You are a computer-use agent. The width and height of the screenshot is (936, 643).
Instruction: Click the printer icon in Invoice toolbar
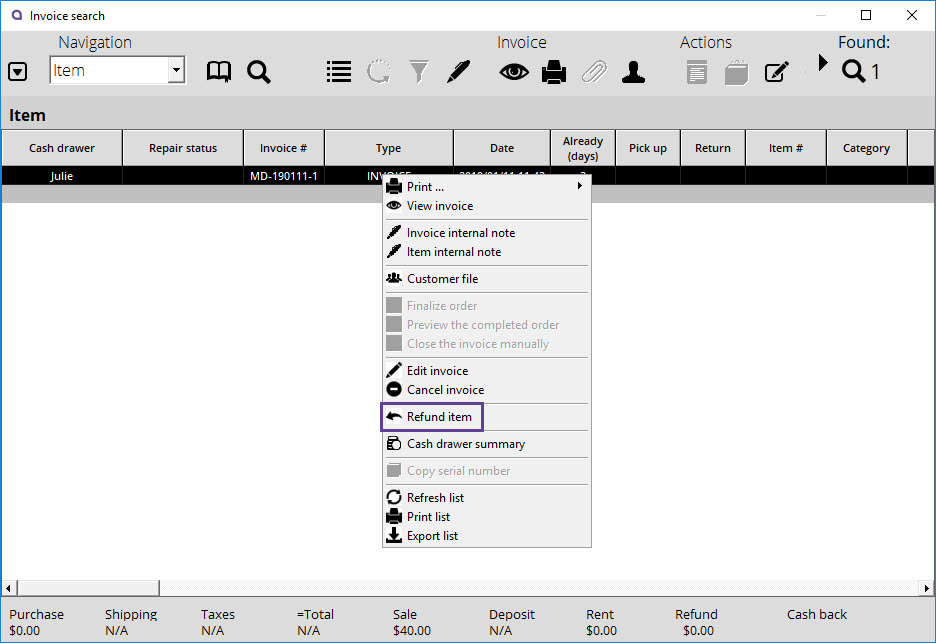[x=554, y=71]
